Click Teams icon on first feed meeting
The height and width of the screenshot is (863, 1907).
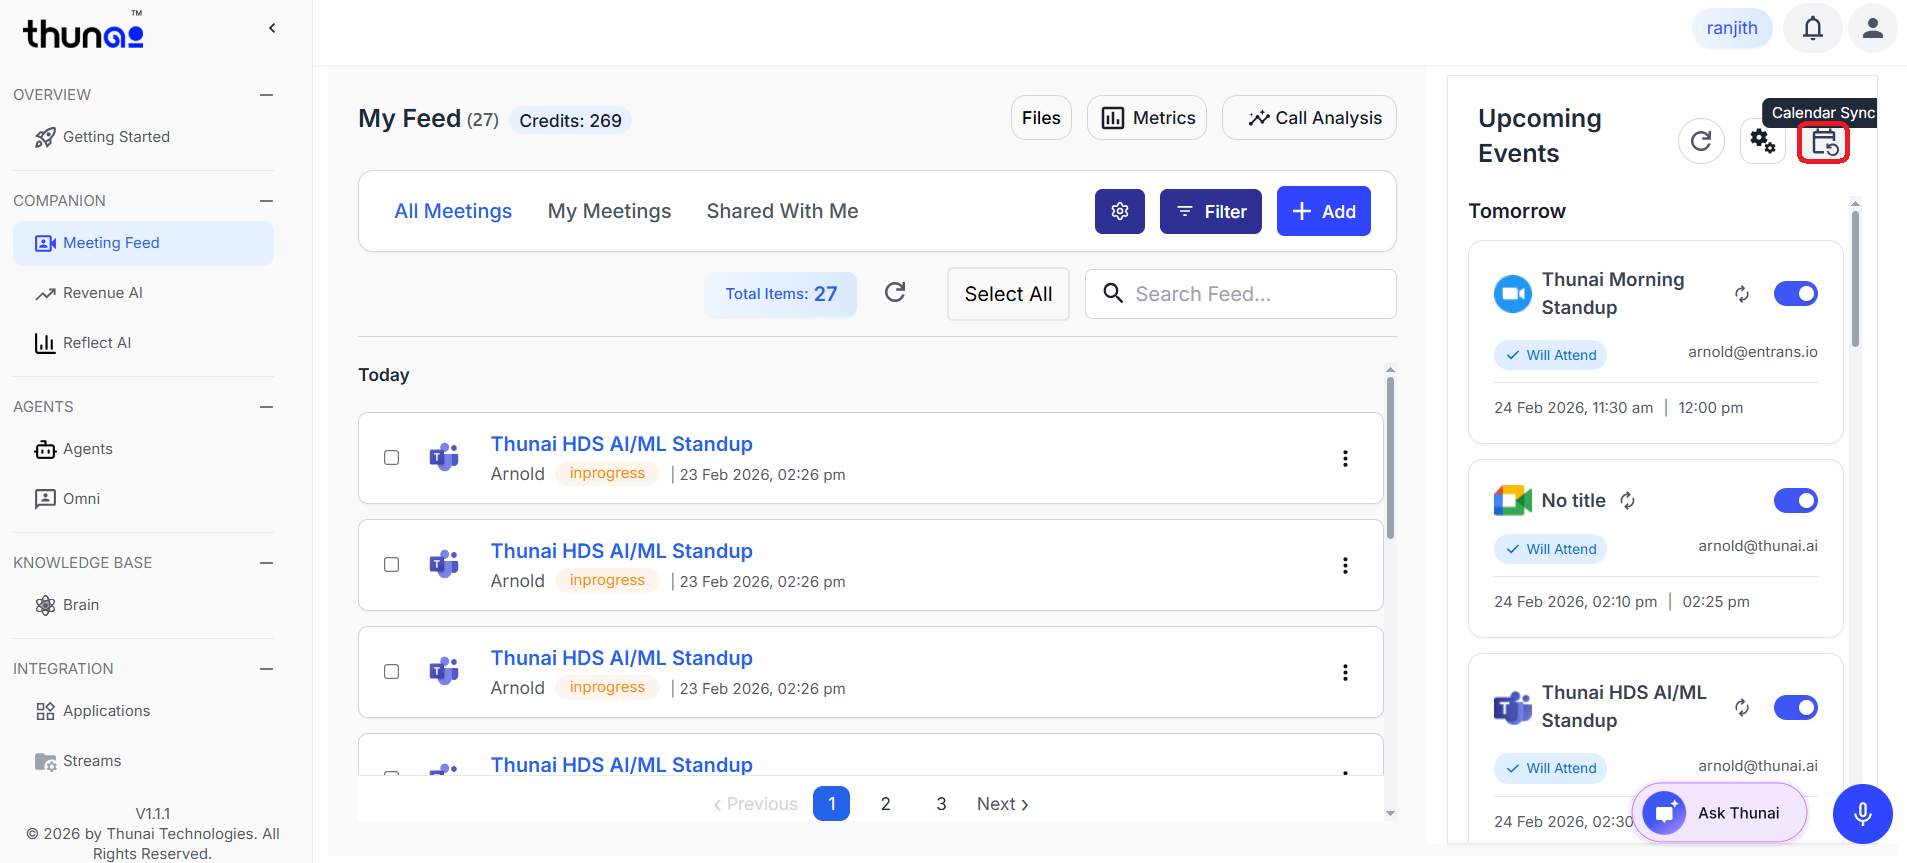pyautogui.click(x=444, y=457)
